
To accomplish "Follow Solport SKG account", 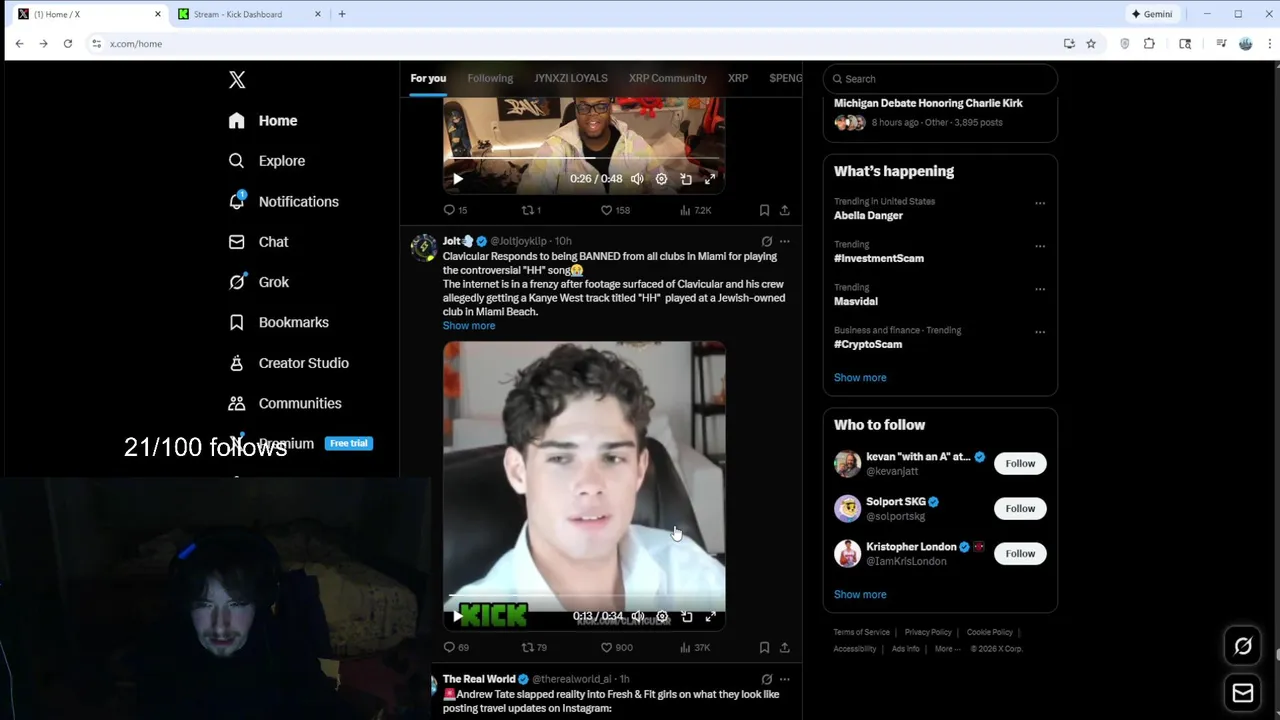I will [1020, 509].
